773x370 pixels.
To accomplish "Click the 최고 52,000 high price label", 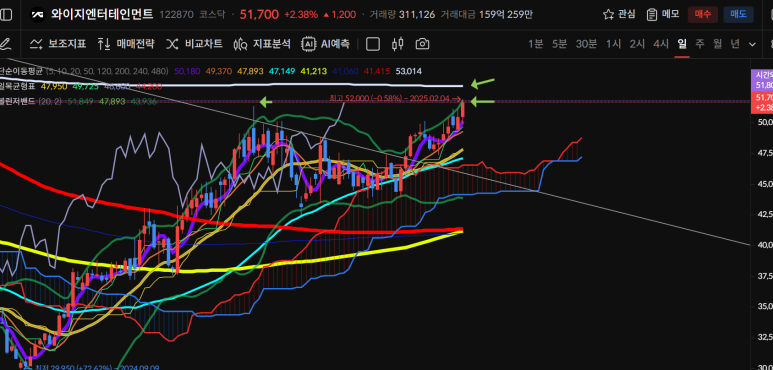I will tap(395, 99).
